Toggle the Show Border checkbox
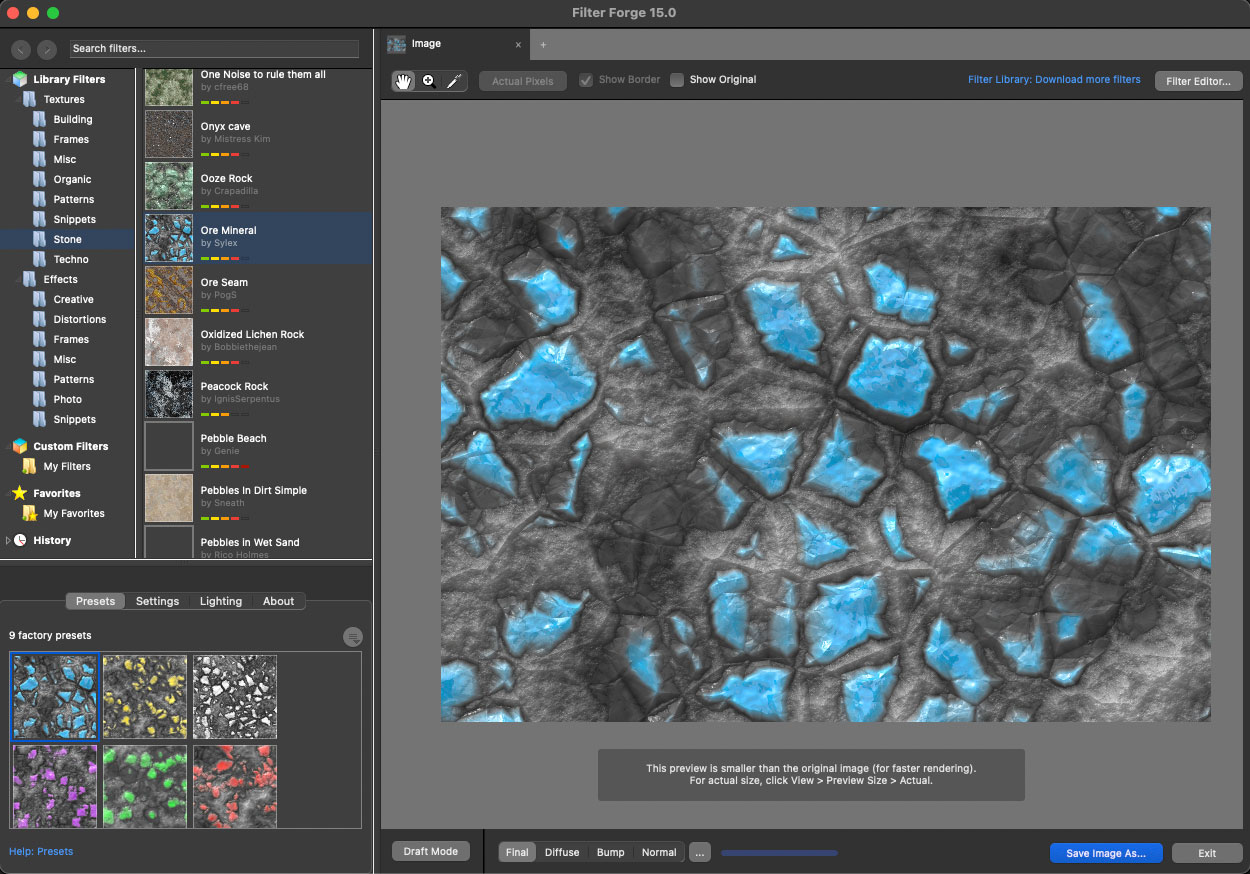Image resolution: width=1250 pixels, height=874 pixels. pyautogui.click(x=586, y=80)
